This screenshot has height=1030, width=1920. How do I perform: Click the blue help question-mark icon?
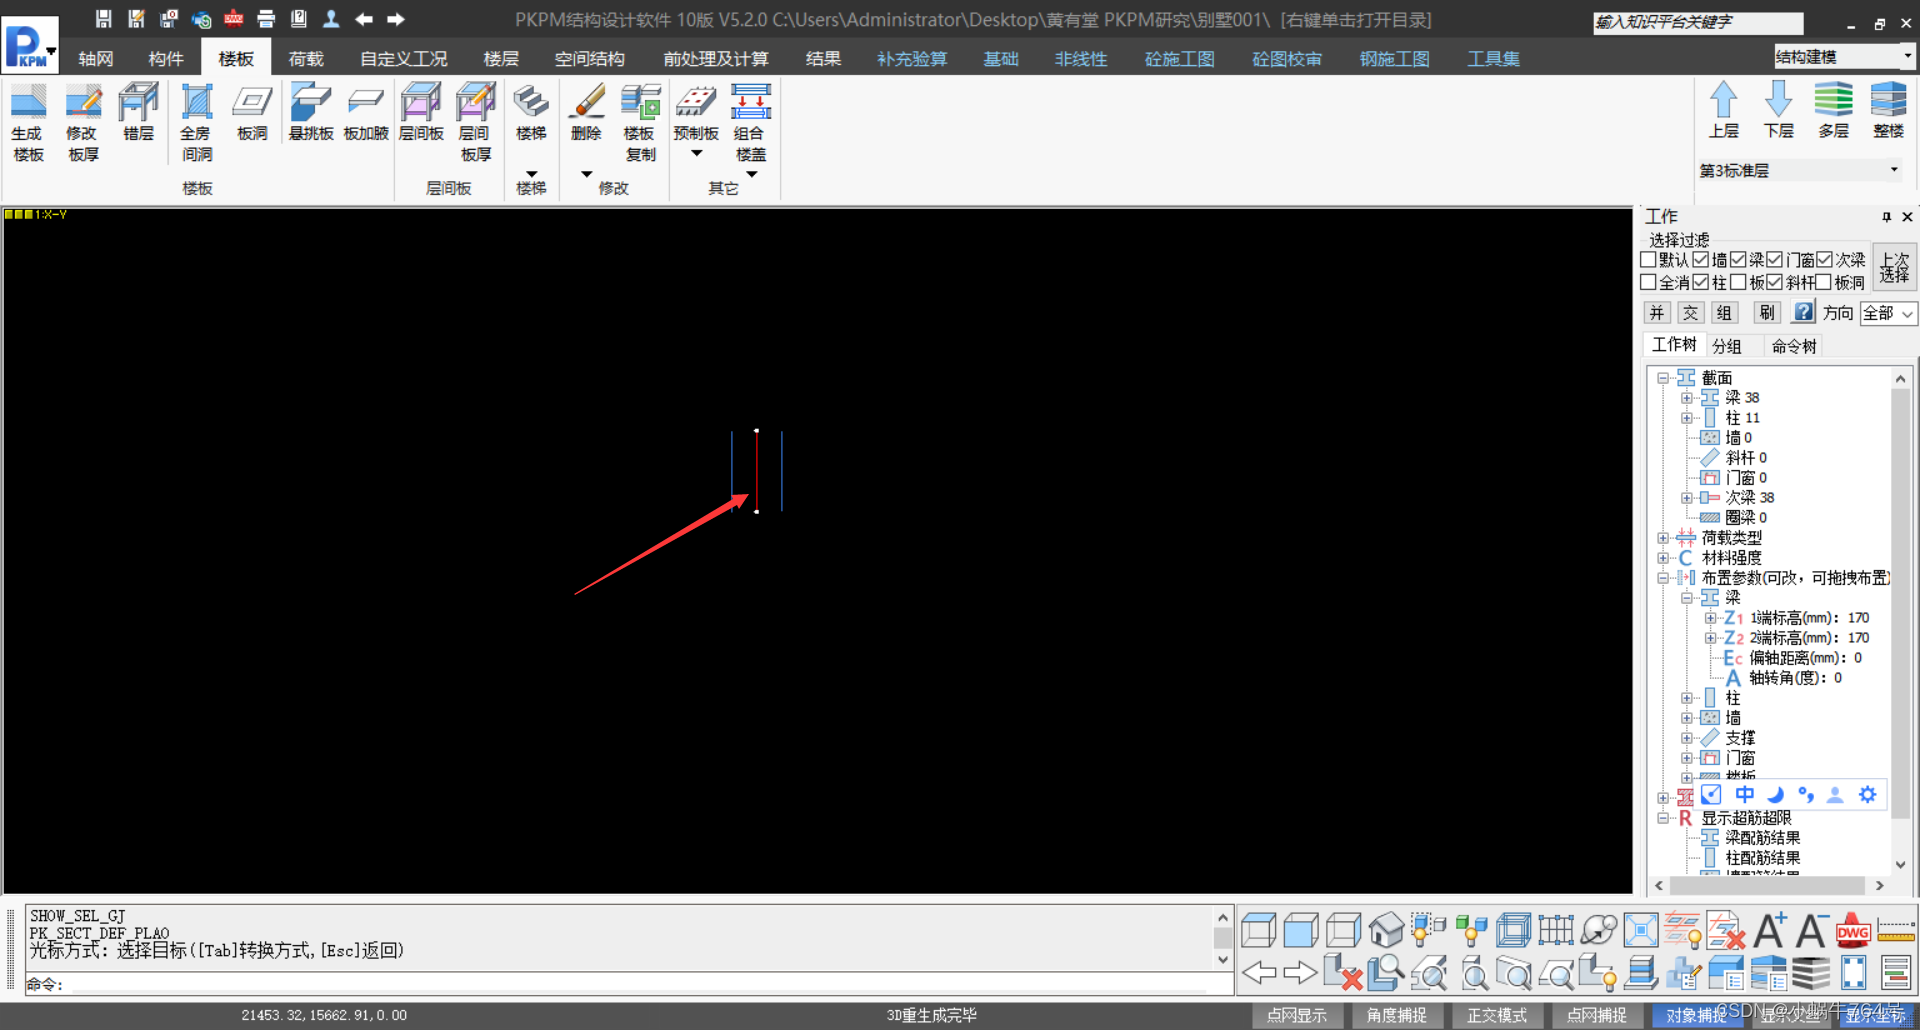pos(1803,312)
